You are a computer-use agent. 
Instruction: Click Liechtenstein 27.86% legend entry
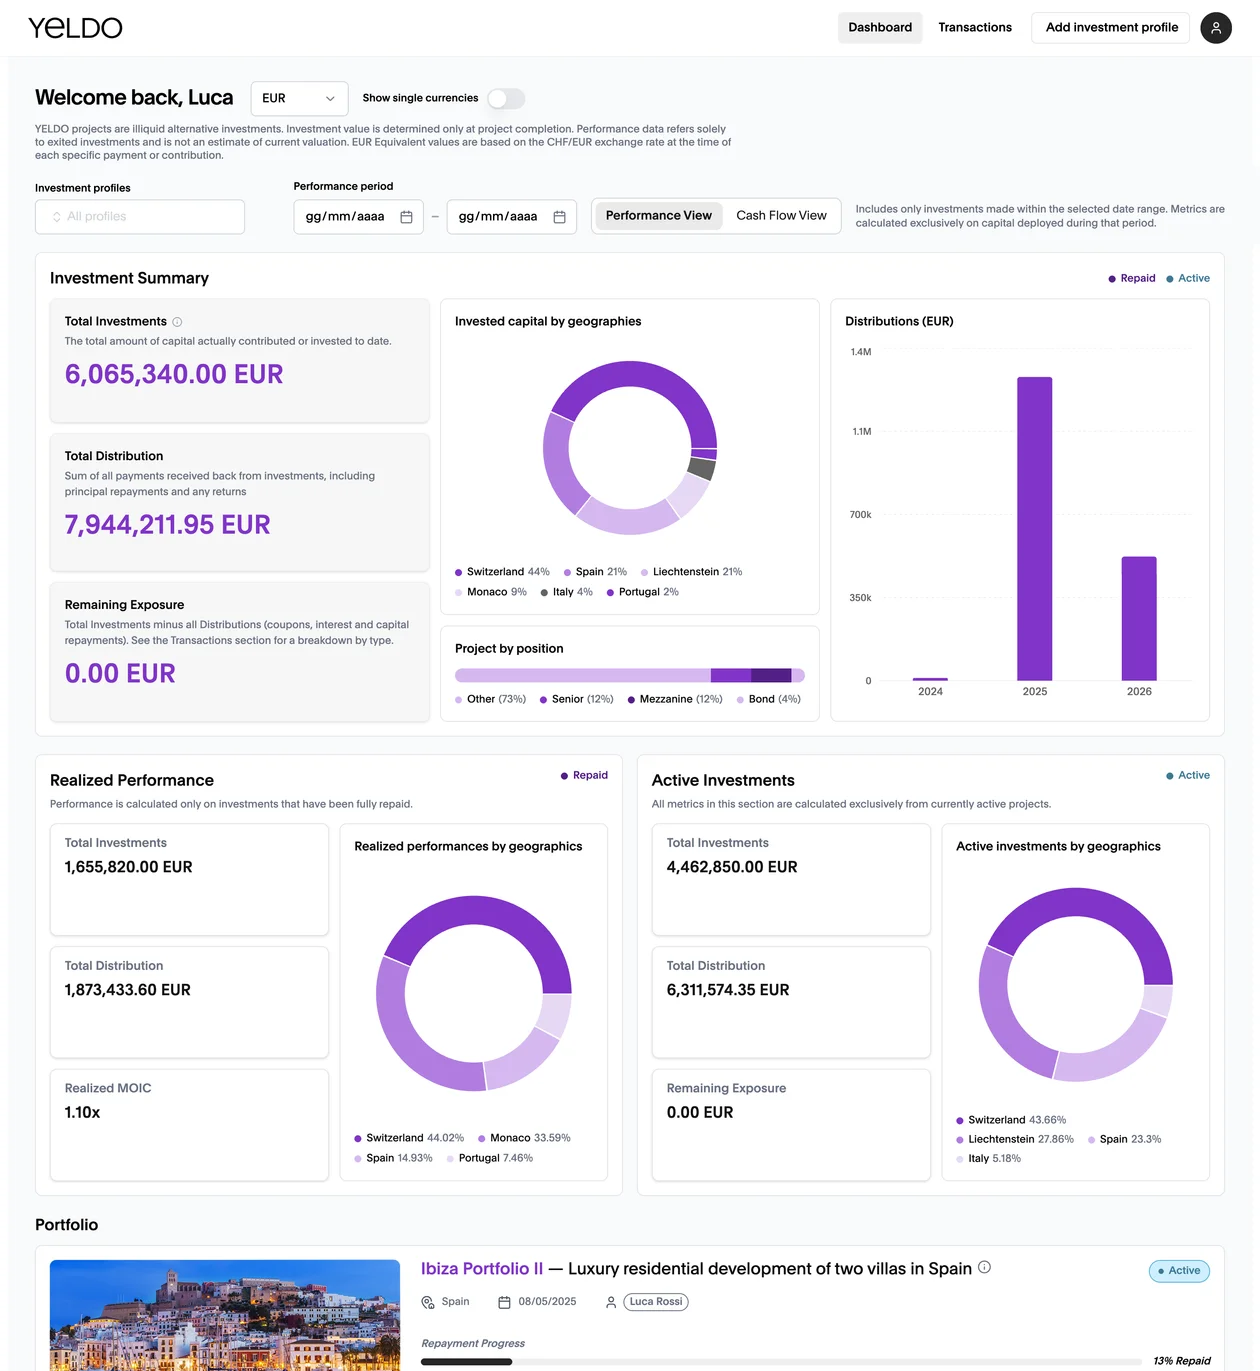click(x=1015, y=1139)
